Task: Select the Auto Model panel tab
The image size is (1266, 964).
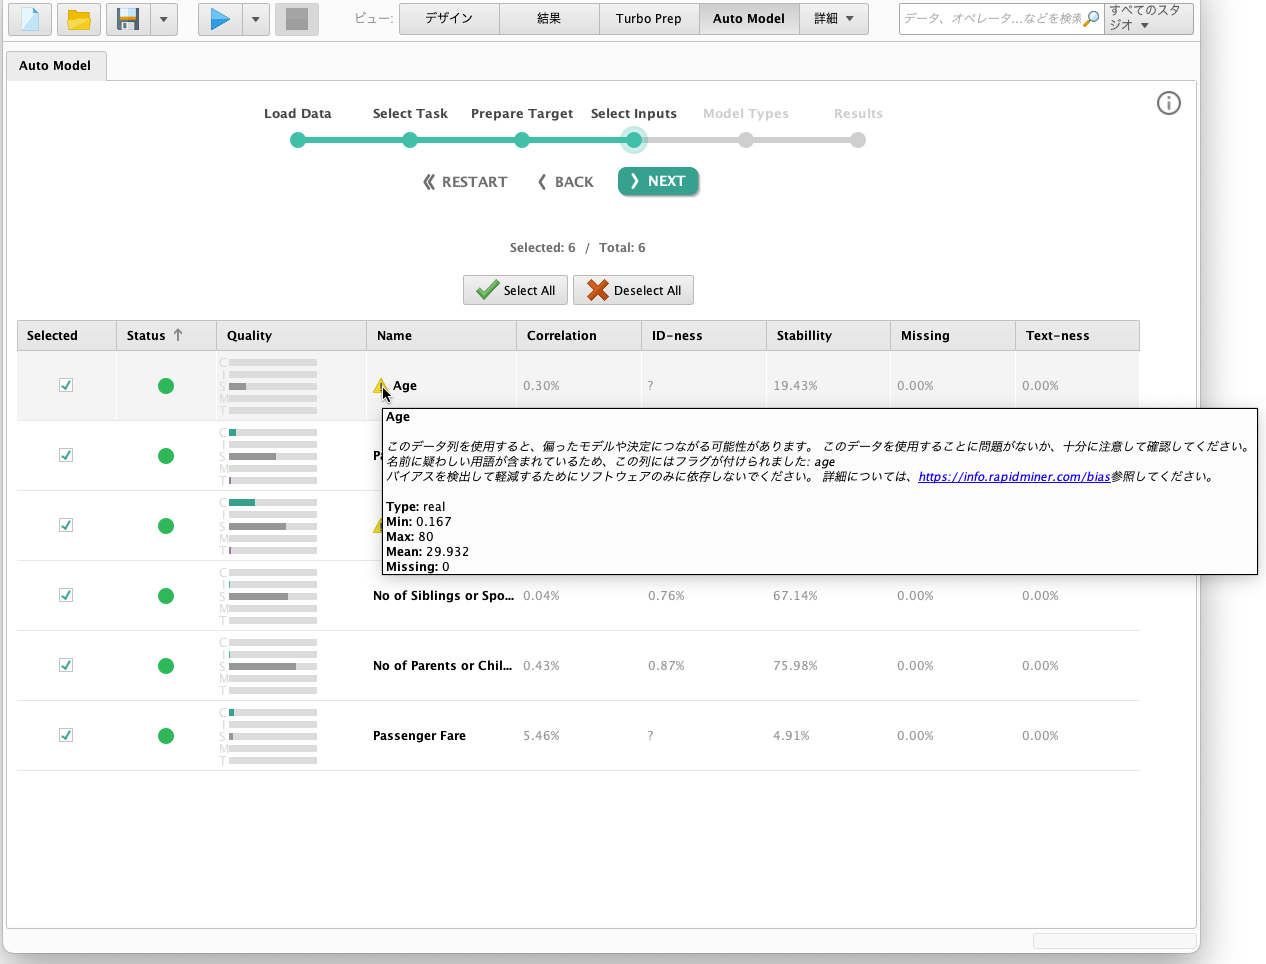Action: pos(55,66)
